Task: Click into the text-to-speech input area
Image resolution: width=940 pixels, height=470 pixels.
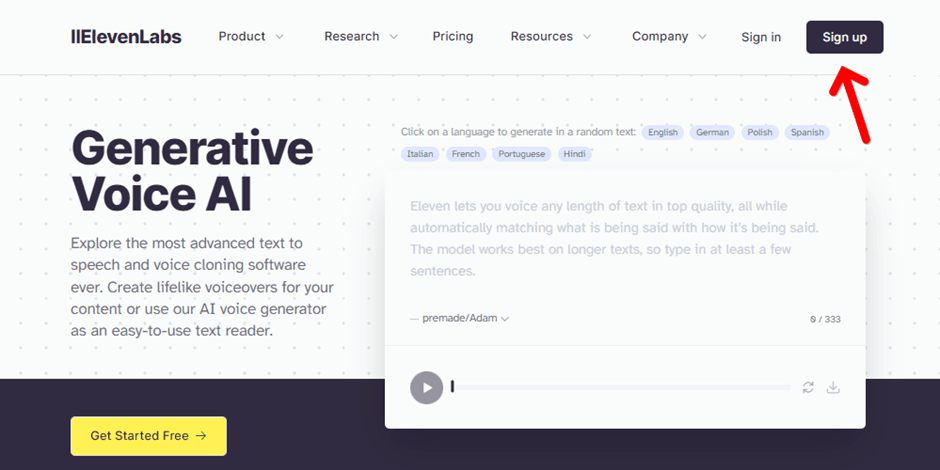Action: click(x=624, y=238)
